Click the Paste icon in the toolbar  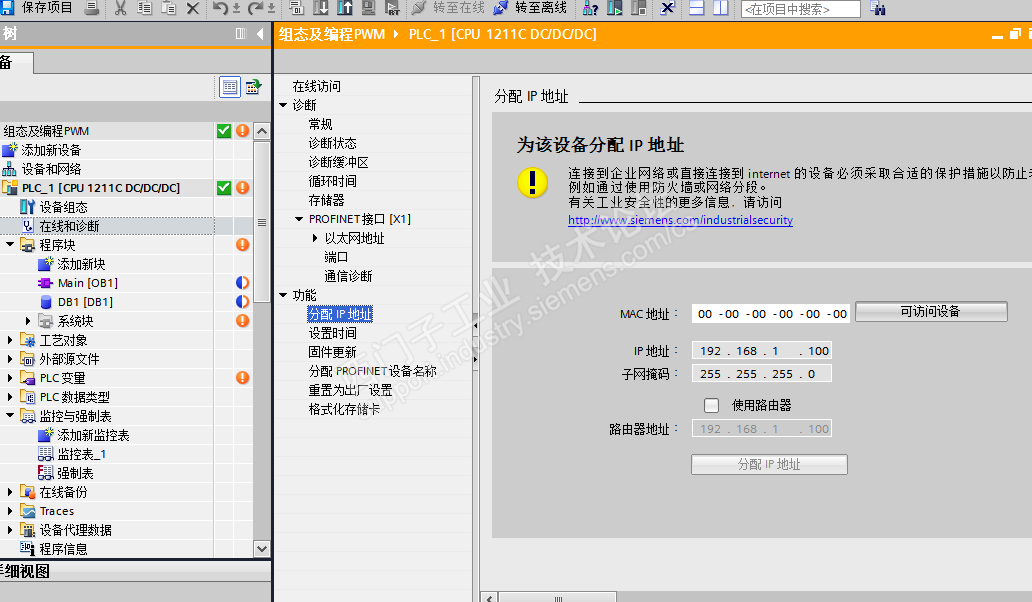(168, 8)
